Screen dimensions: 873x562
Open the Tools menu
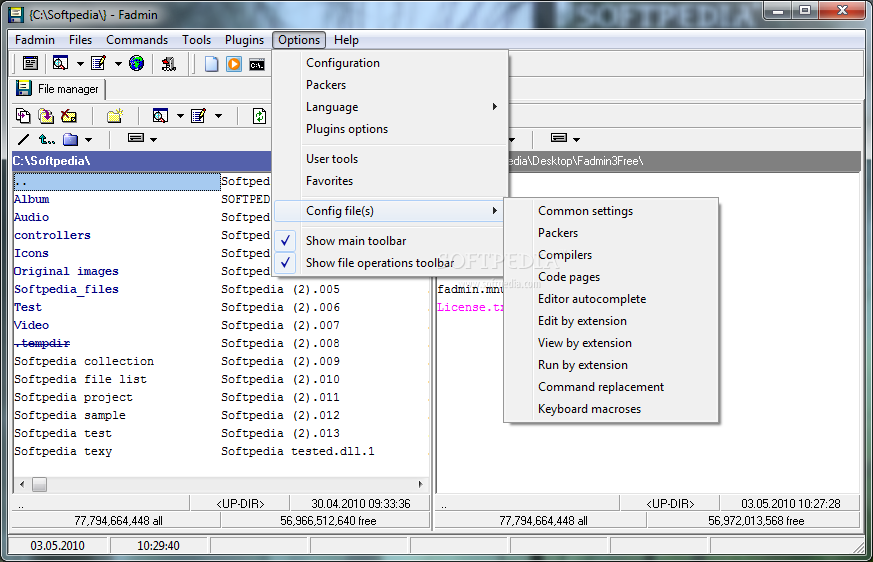click(x=197, y=40)
